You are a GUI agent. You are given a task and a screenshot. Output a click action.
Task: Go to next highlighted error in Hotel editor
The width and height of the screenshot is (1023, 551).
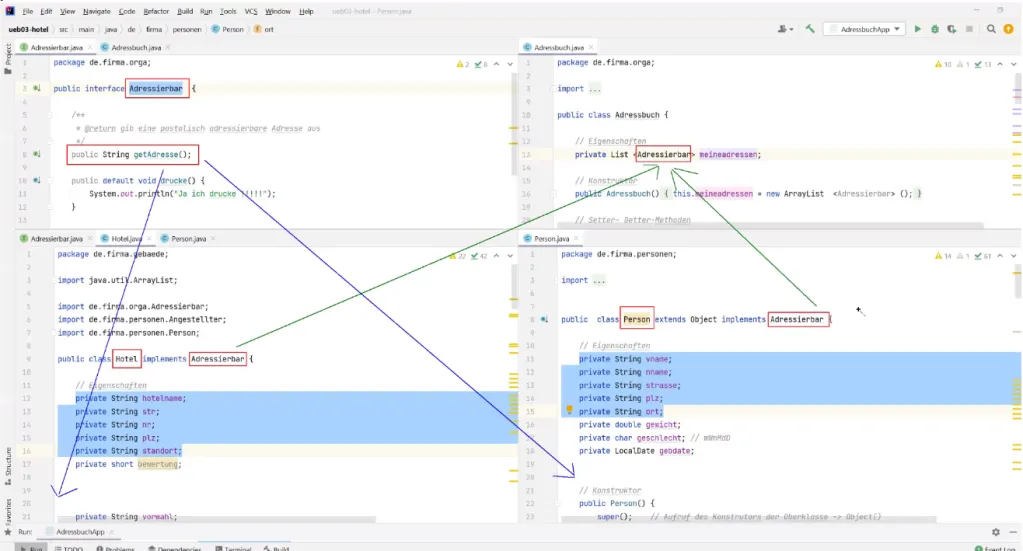[x=510, y=256]
